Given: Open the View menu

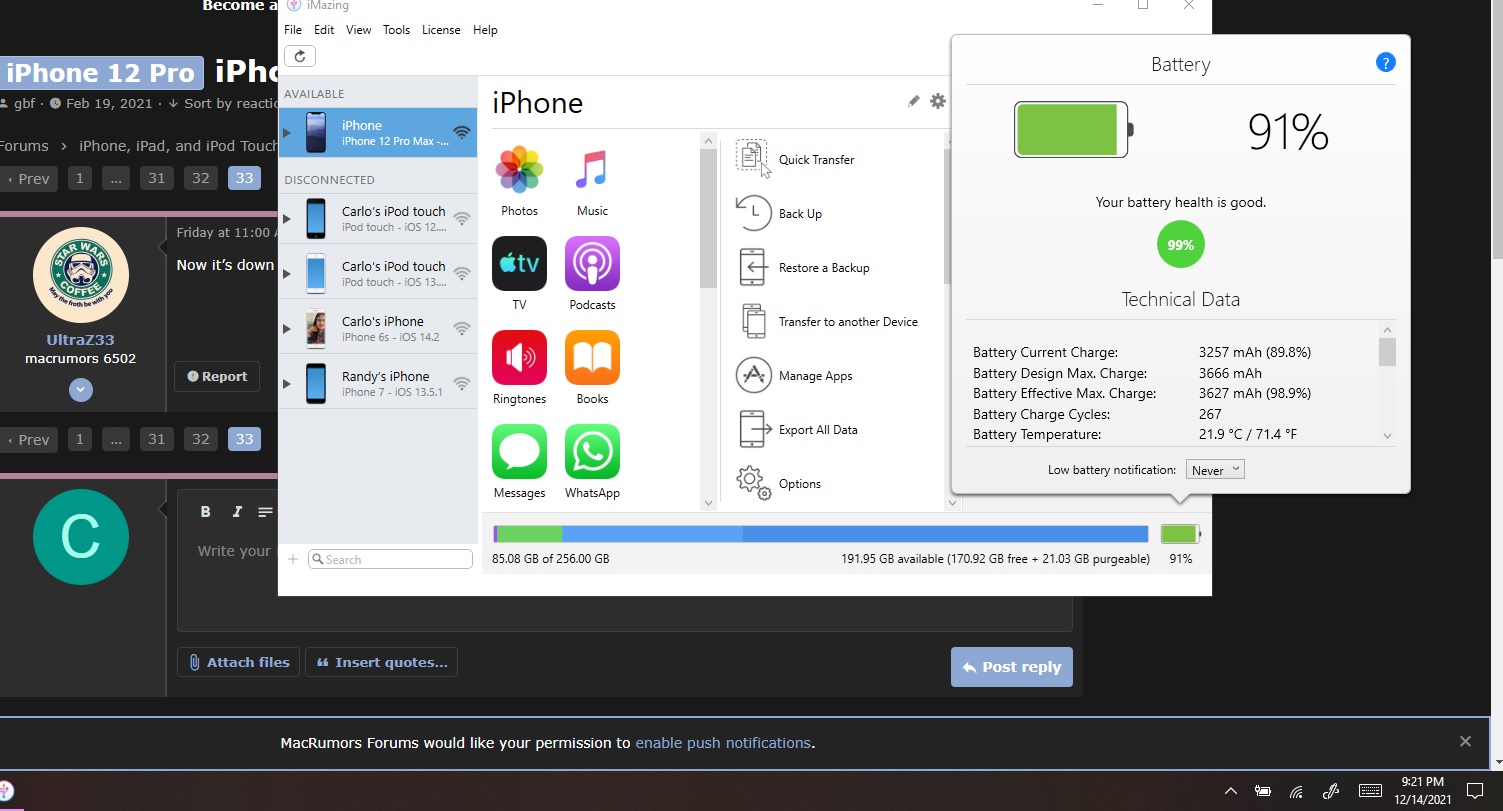Looking at the screenshot, I should tap(359, 30).
